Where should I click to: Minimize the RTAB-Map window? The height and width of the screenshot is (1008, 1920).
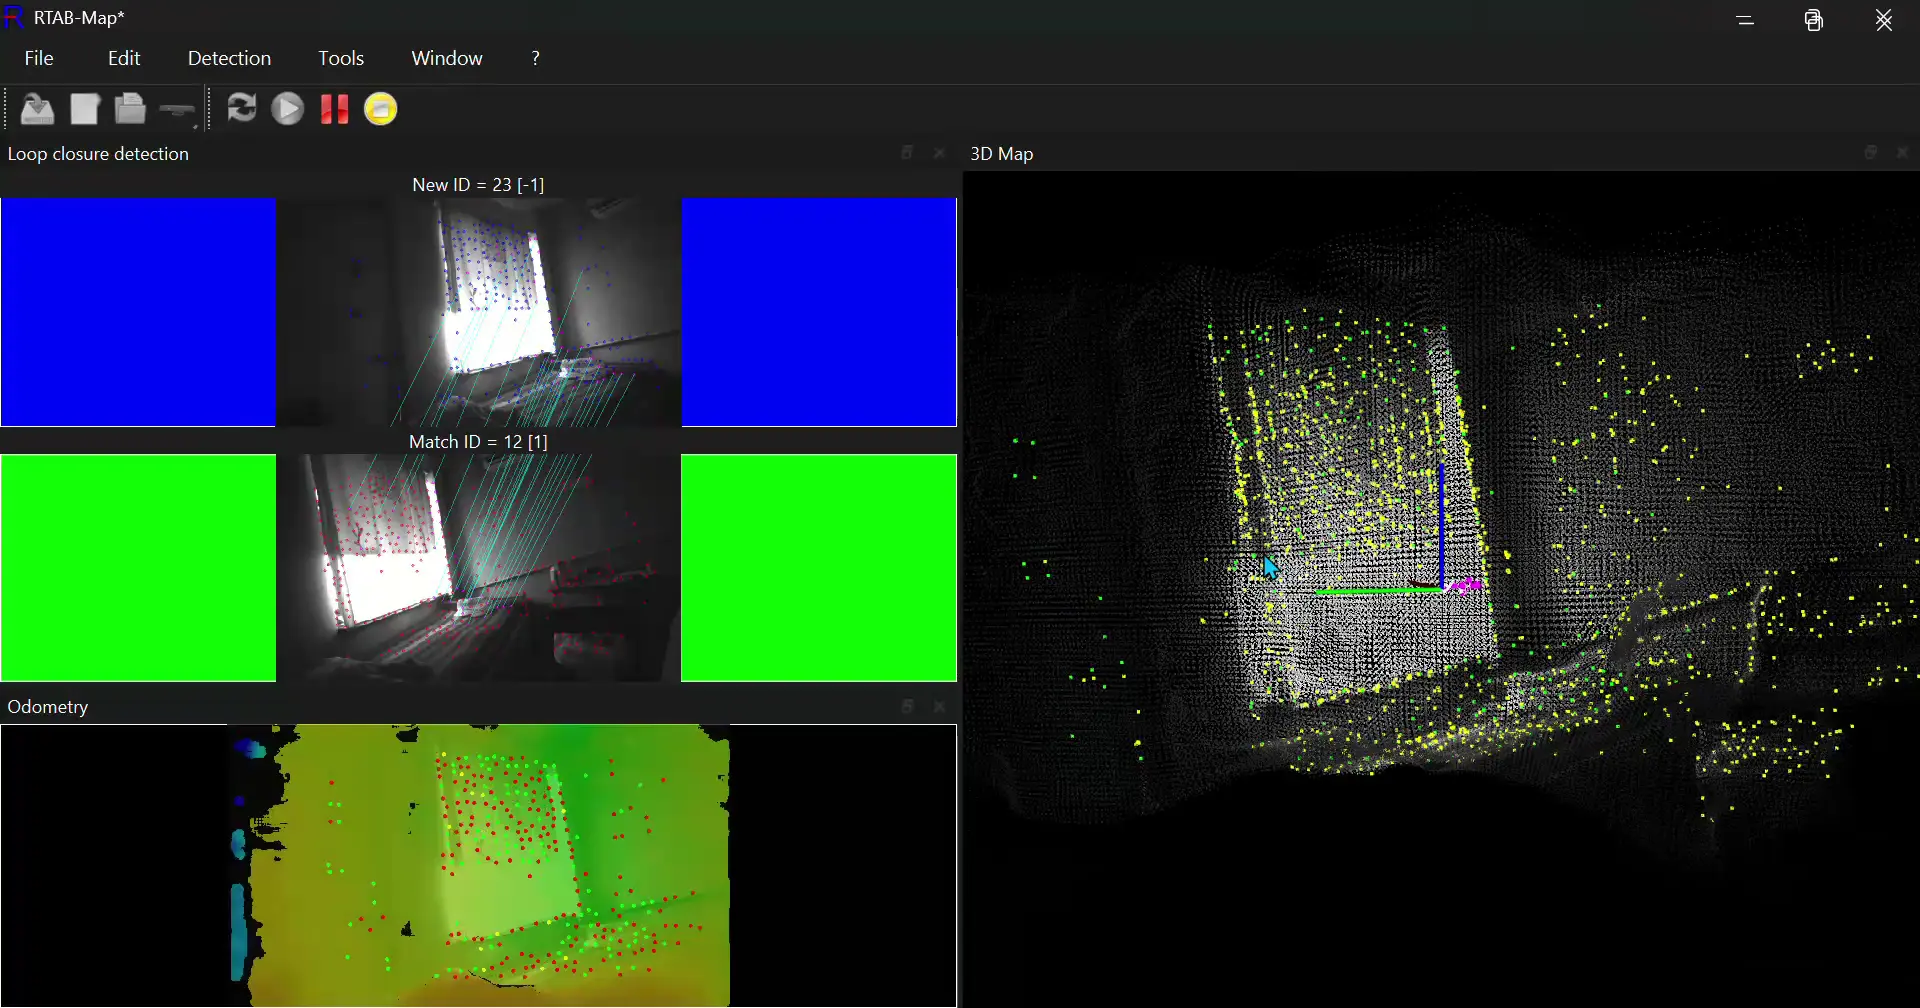1746,20
